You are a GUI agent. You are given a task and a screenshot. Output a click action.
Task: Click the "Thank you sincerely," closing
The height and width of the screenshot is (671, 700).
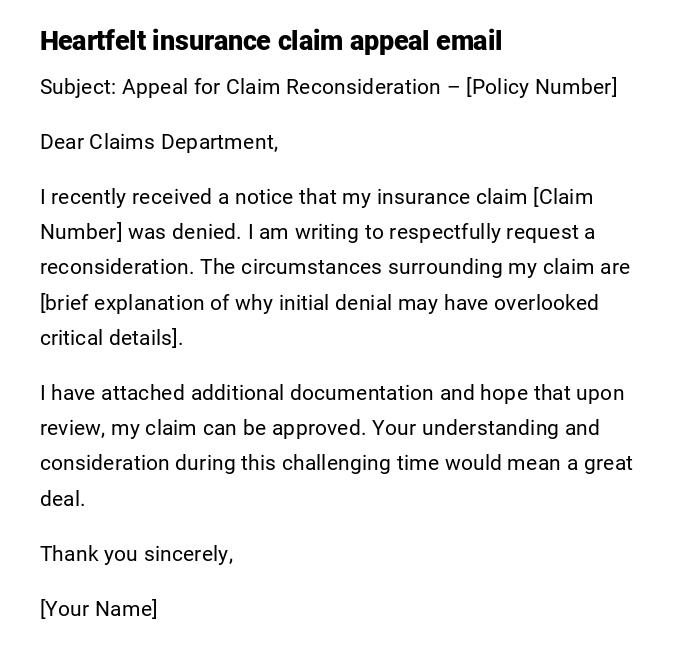[136, 554]
